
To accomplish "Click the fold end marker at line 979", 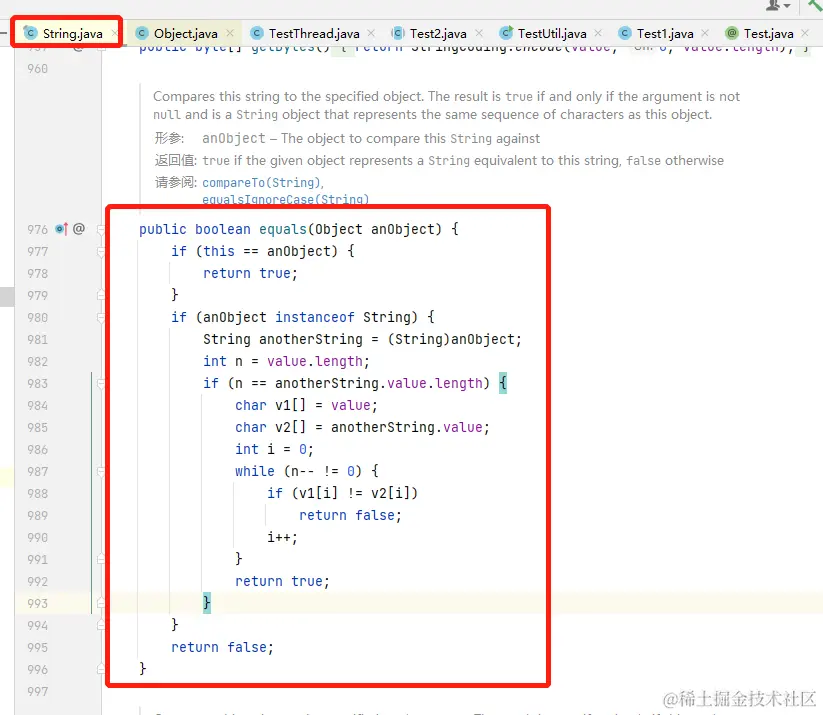I will click(x=101, y=296).
